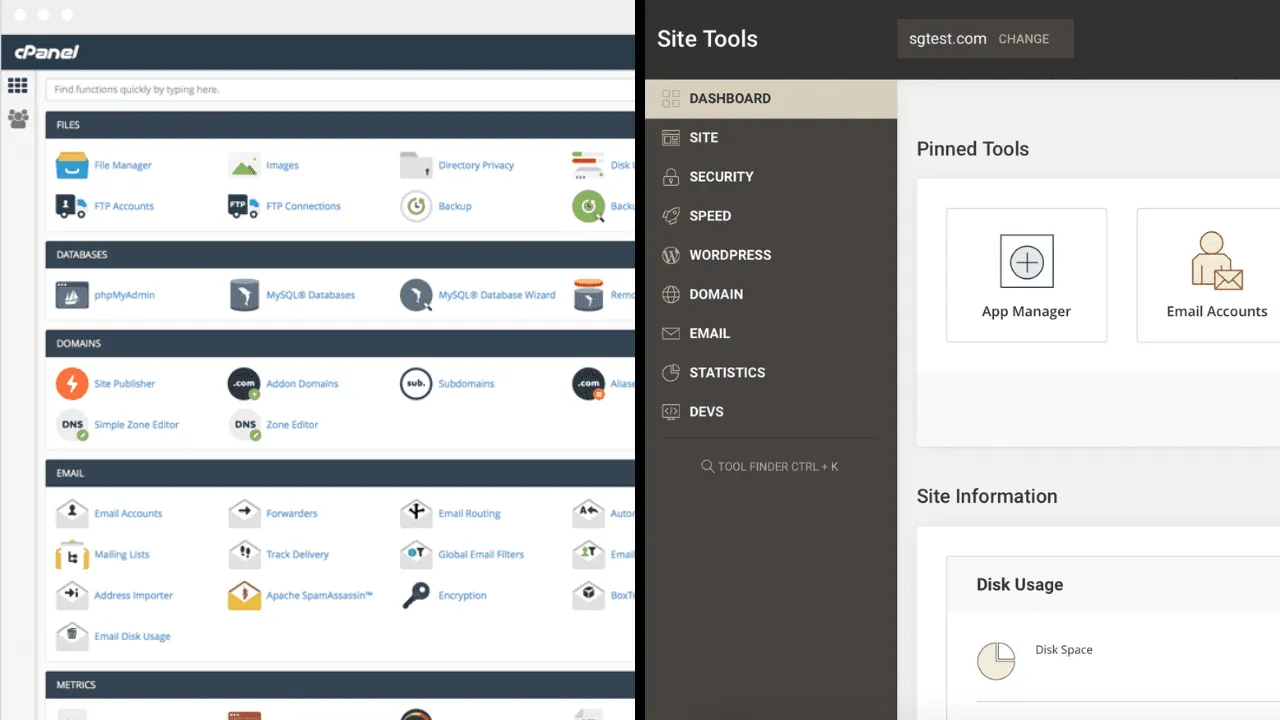Viewport: 1280px width, 720px height.
Task: Open Mailing Lists icon
Action: [72, 554]
